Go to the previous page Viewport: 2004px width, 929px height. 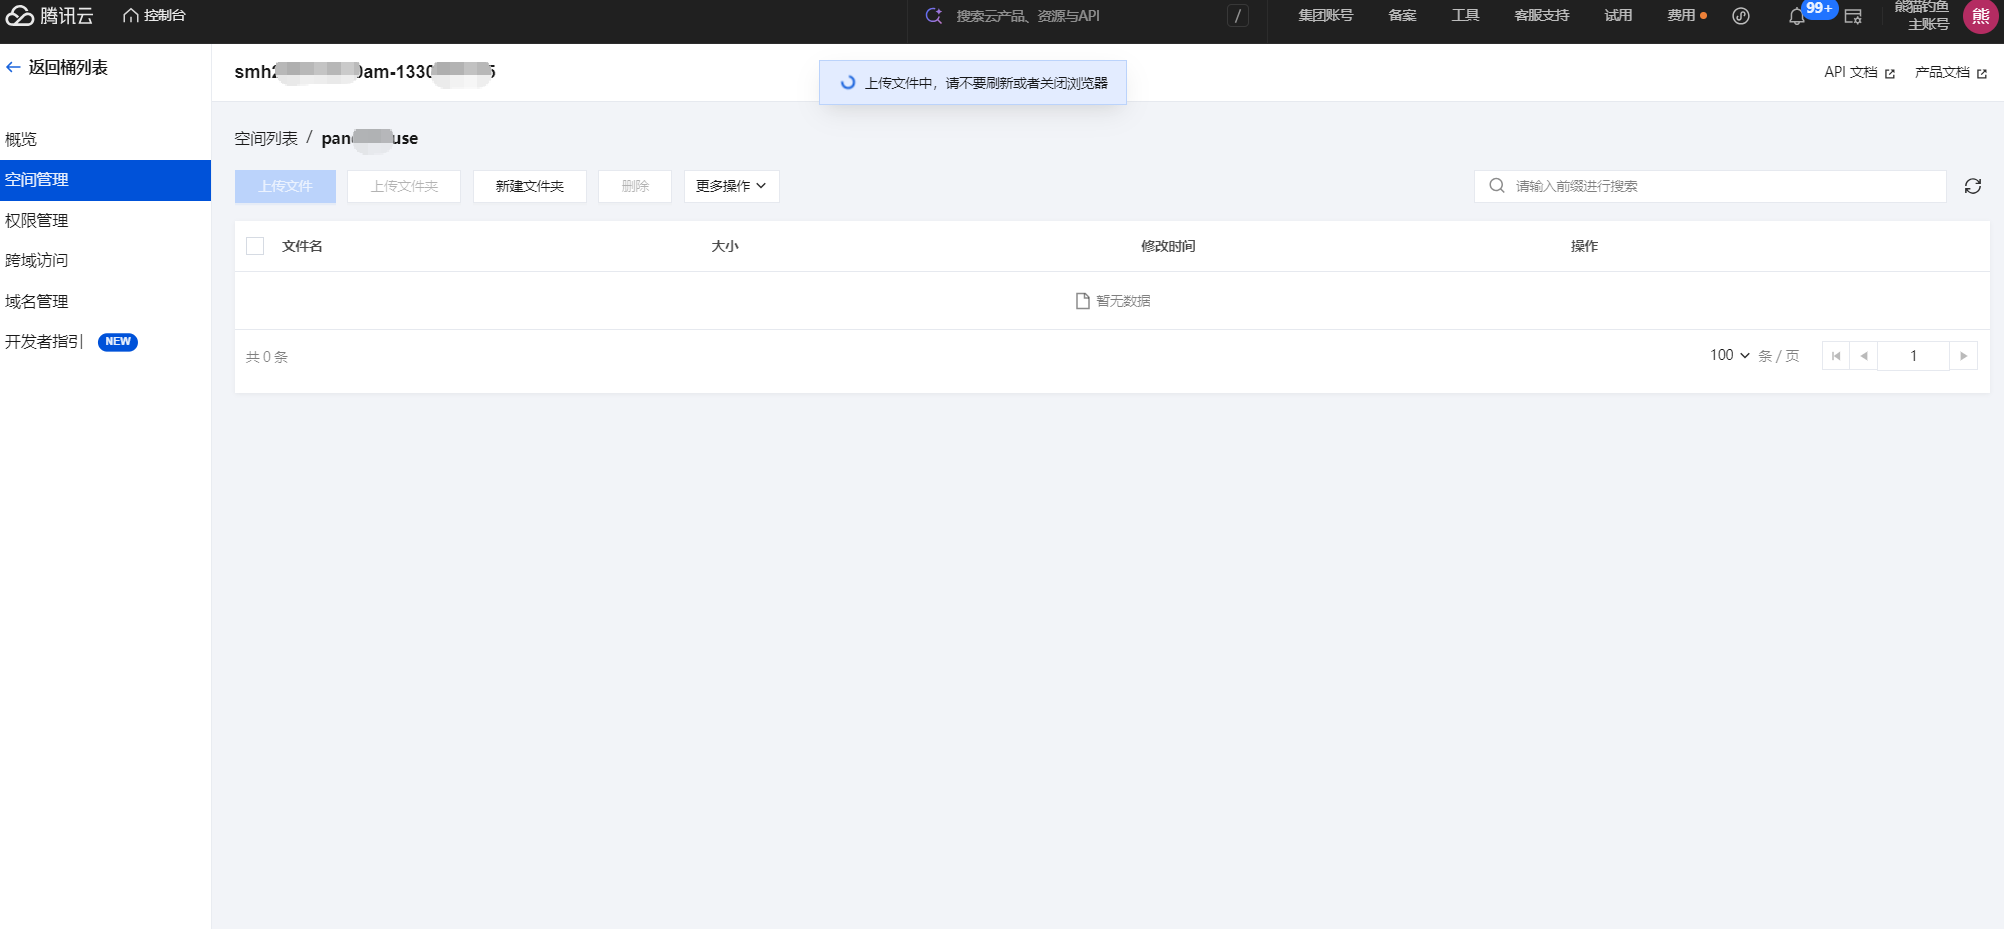click(x=1864, y=356)
